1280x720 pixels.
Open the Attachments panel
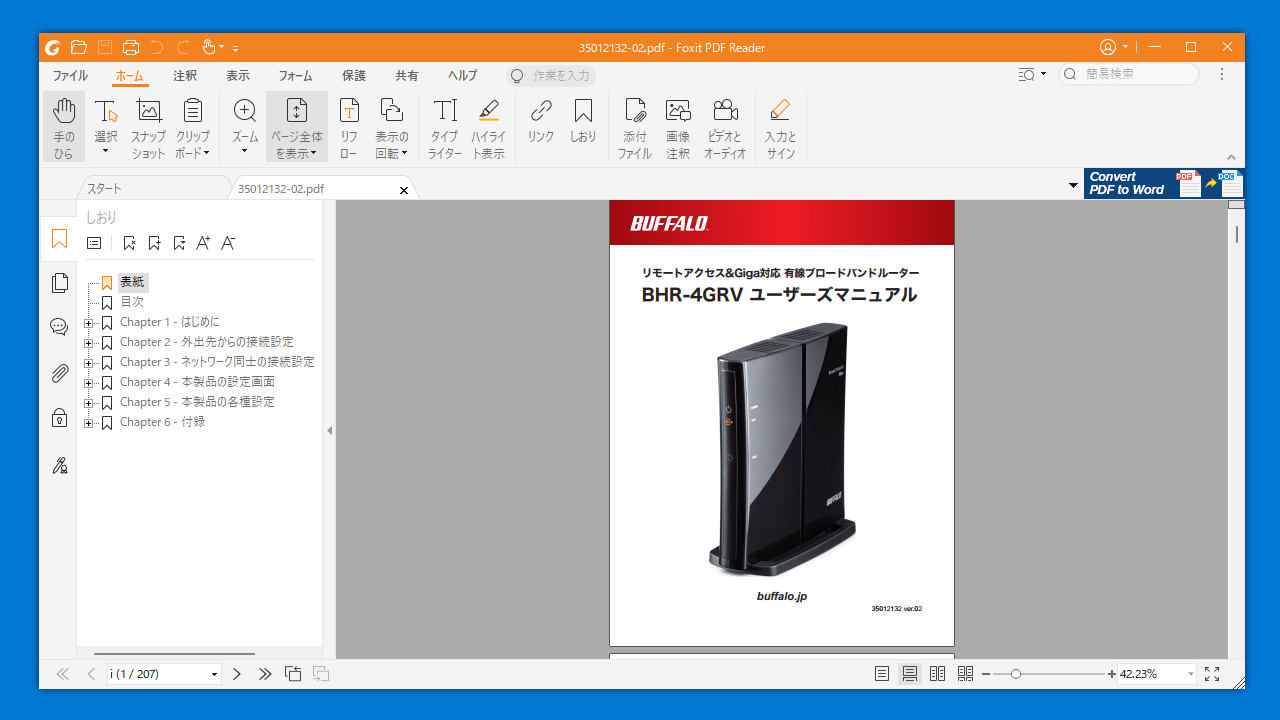[59, 373]
